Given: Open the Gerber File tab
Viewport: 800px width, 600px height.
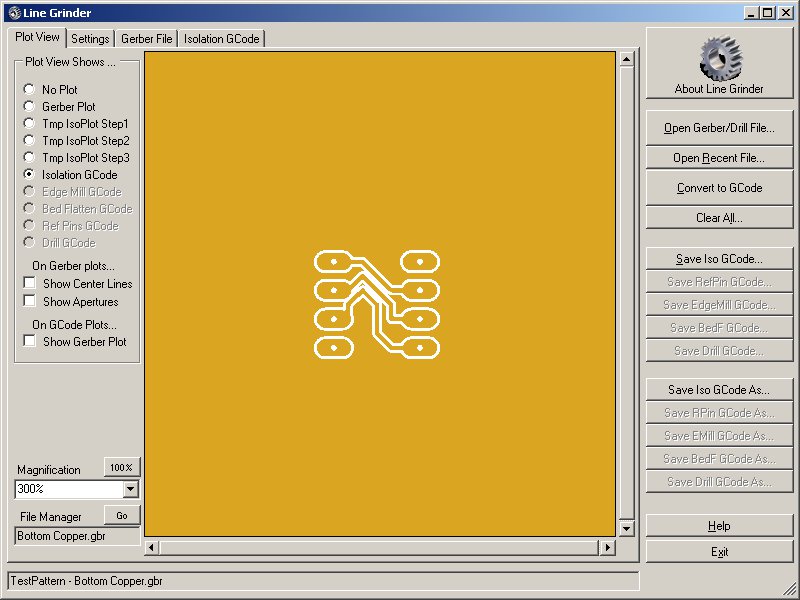Looking at the screenshot, I should coord(147,39).
